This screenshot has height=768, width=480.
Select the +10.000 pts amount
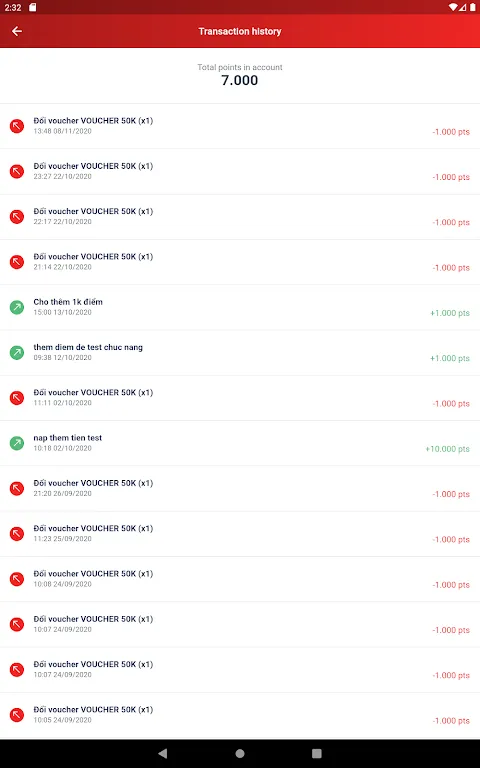point(447,449)
